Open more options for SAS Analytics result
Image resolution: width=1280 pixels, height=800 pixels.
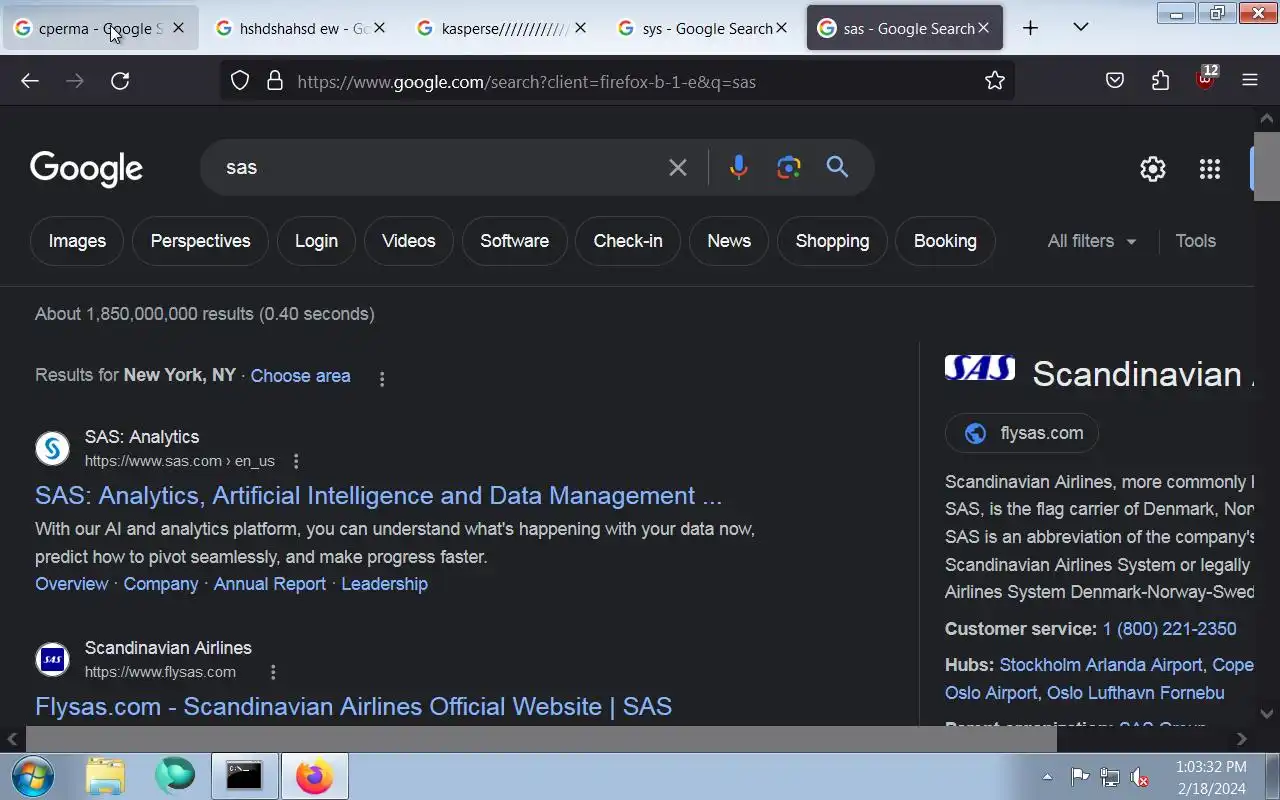pyautogui.click(x=296, y=461)
